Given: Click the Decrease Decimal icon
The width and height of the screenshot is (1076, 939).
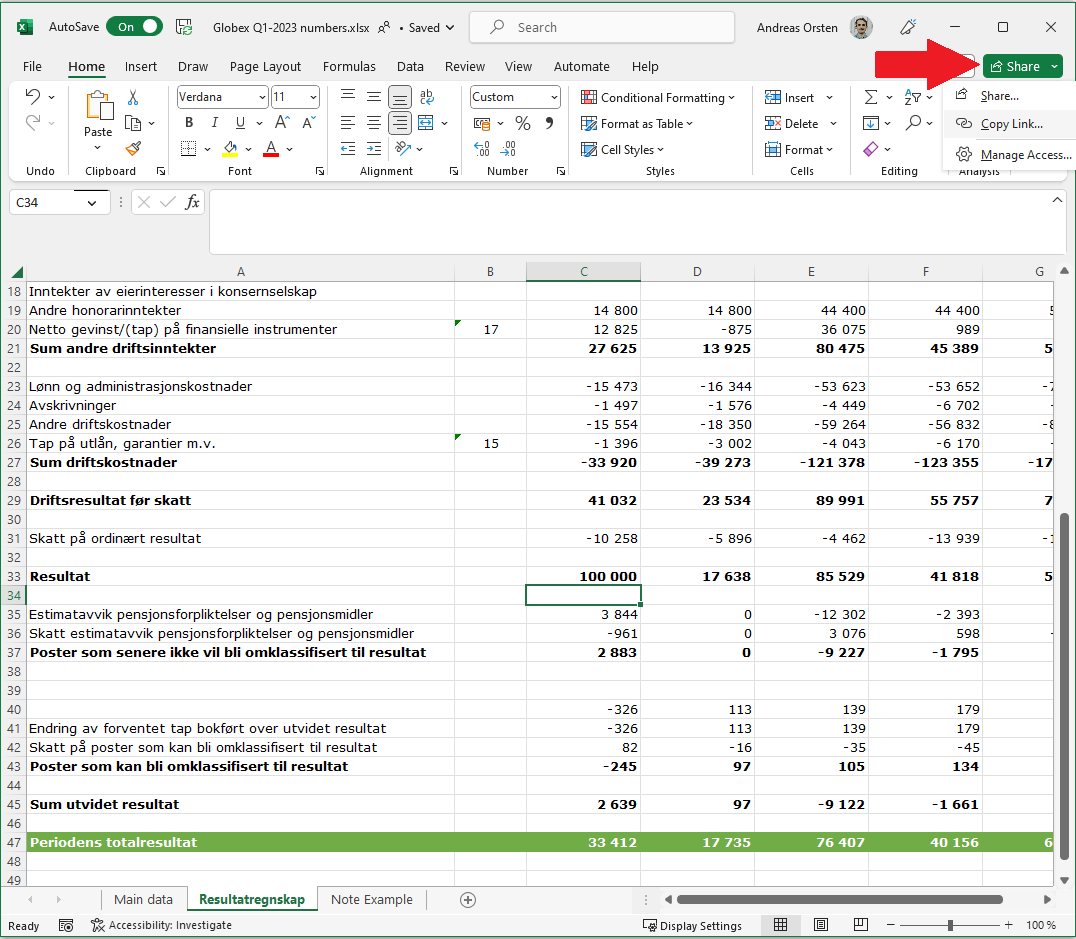Looking at the screenshot, I should point(508,148).
